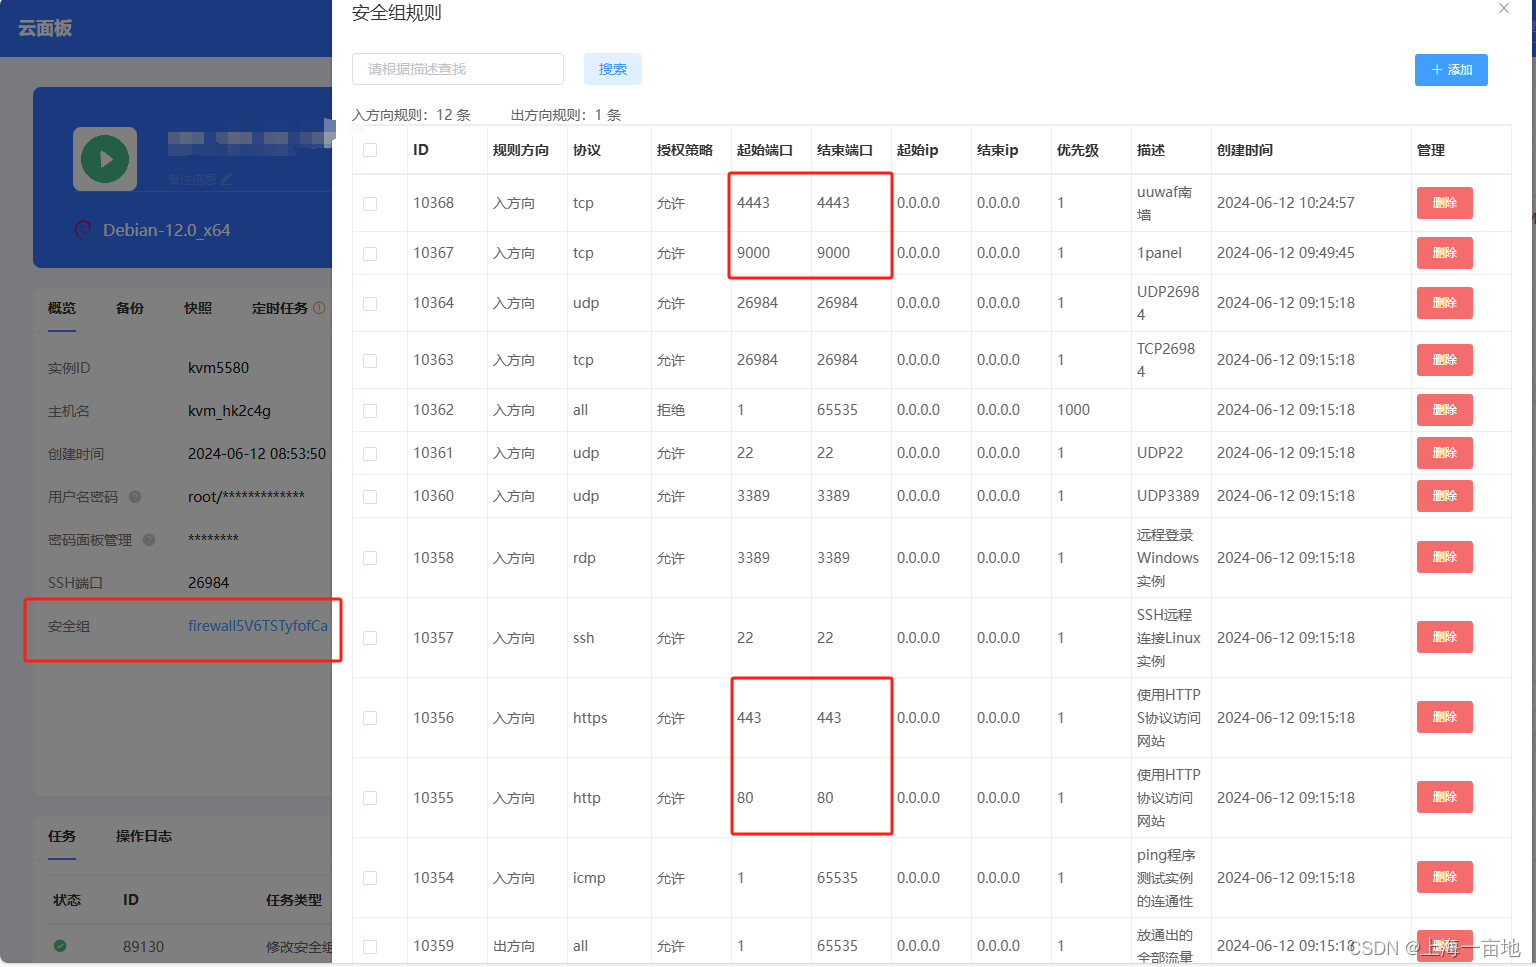The width and height of the screenshot is (1536, 967).
Task: Delete rule 10367 for 1panel
Action: pyautogui.click(x=1445, y=253)
